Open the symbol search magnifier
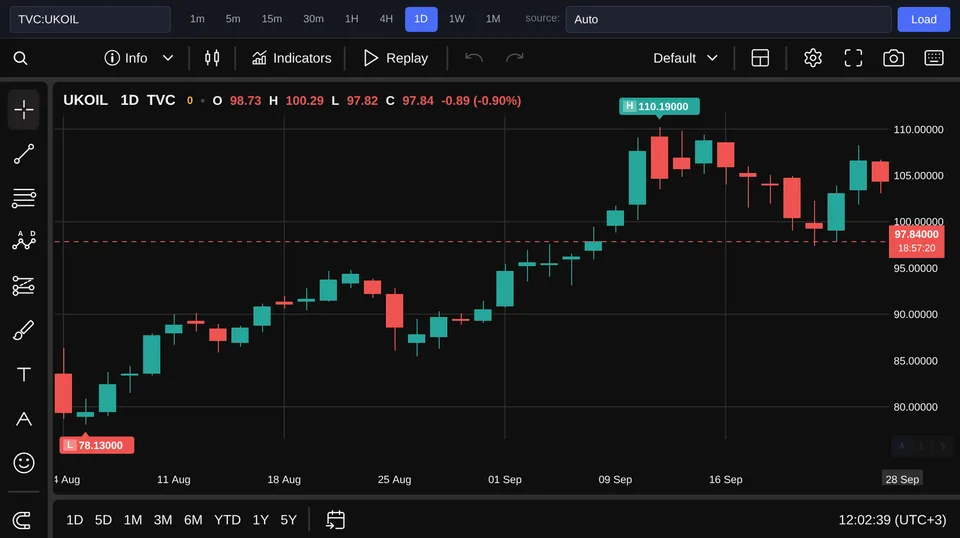This screenshot has height=538, width=960. [20, 58]
